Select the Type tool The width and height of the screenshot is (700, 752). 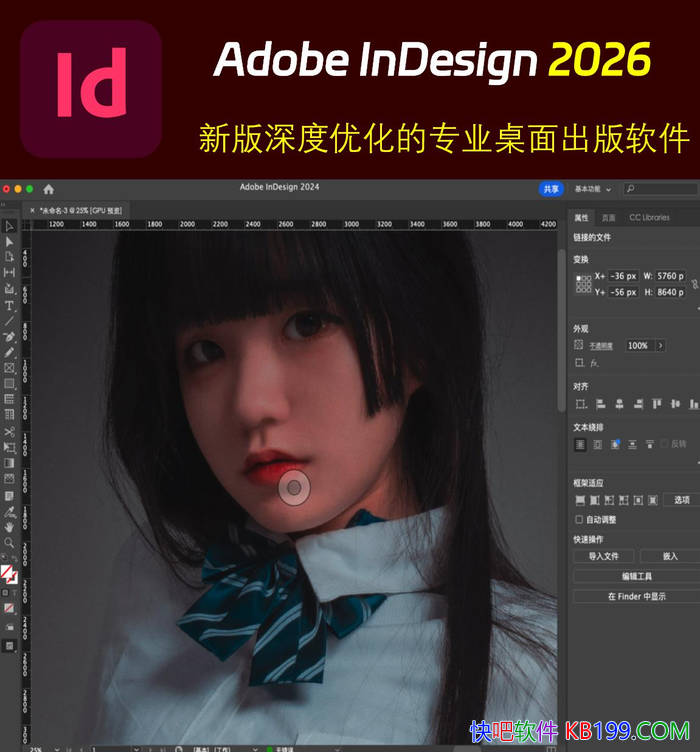9,306
